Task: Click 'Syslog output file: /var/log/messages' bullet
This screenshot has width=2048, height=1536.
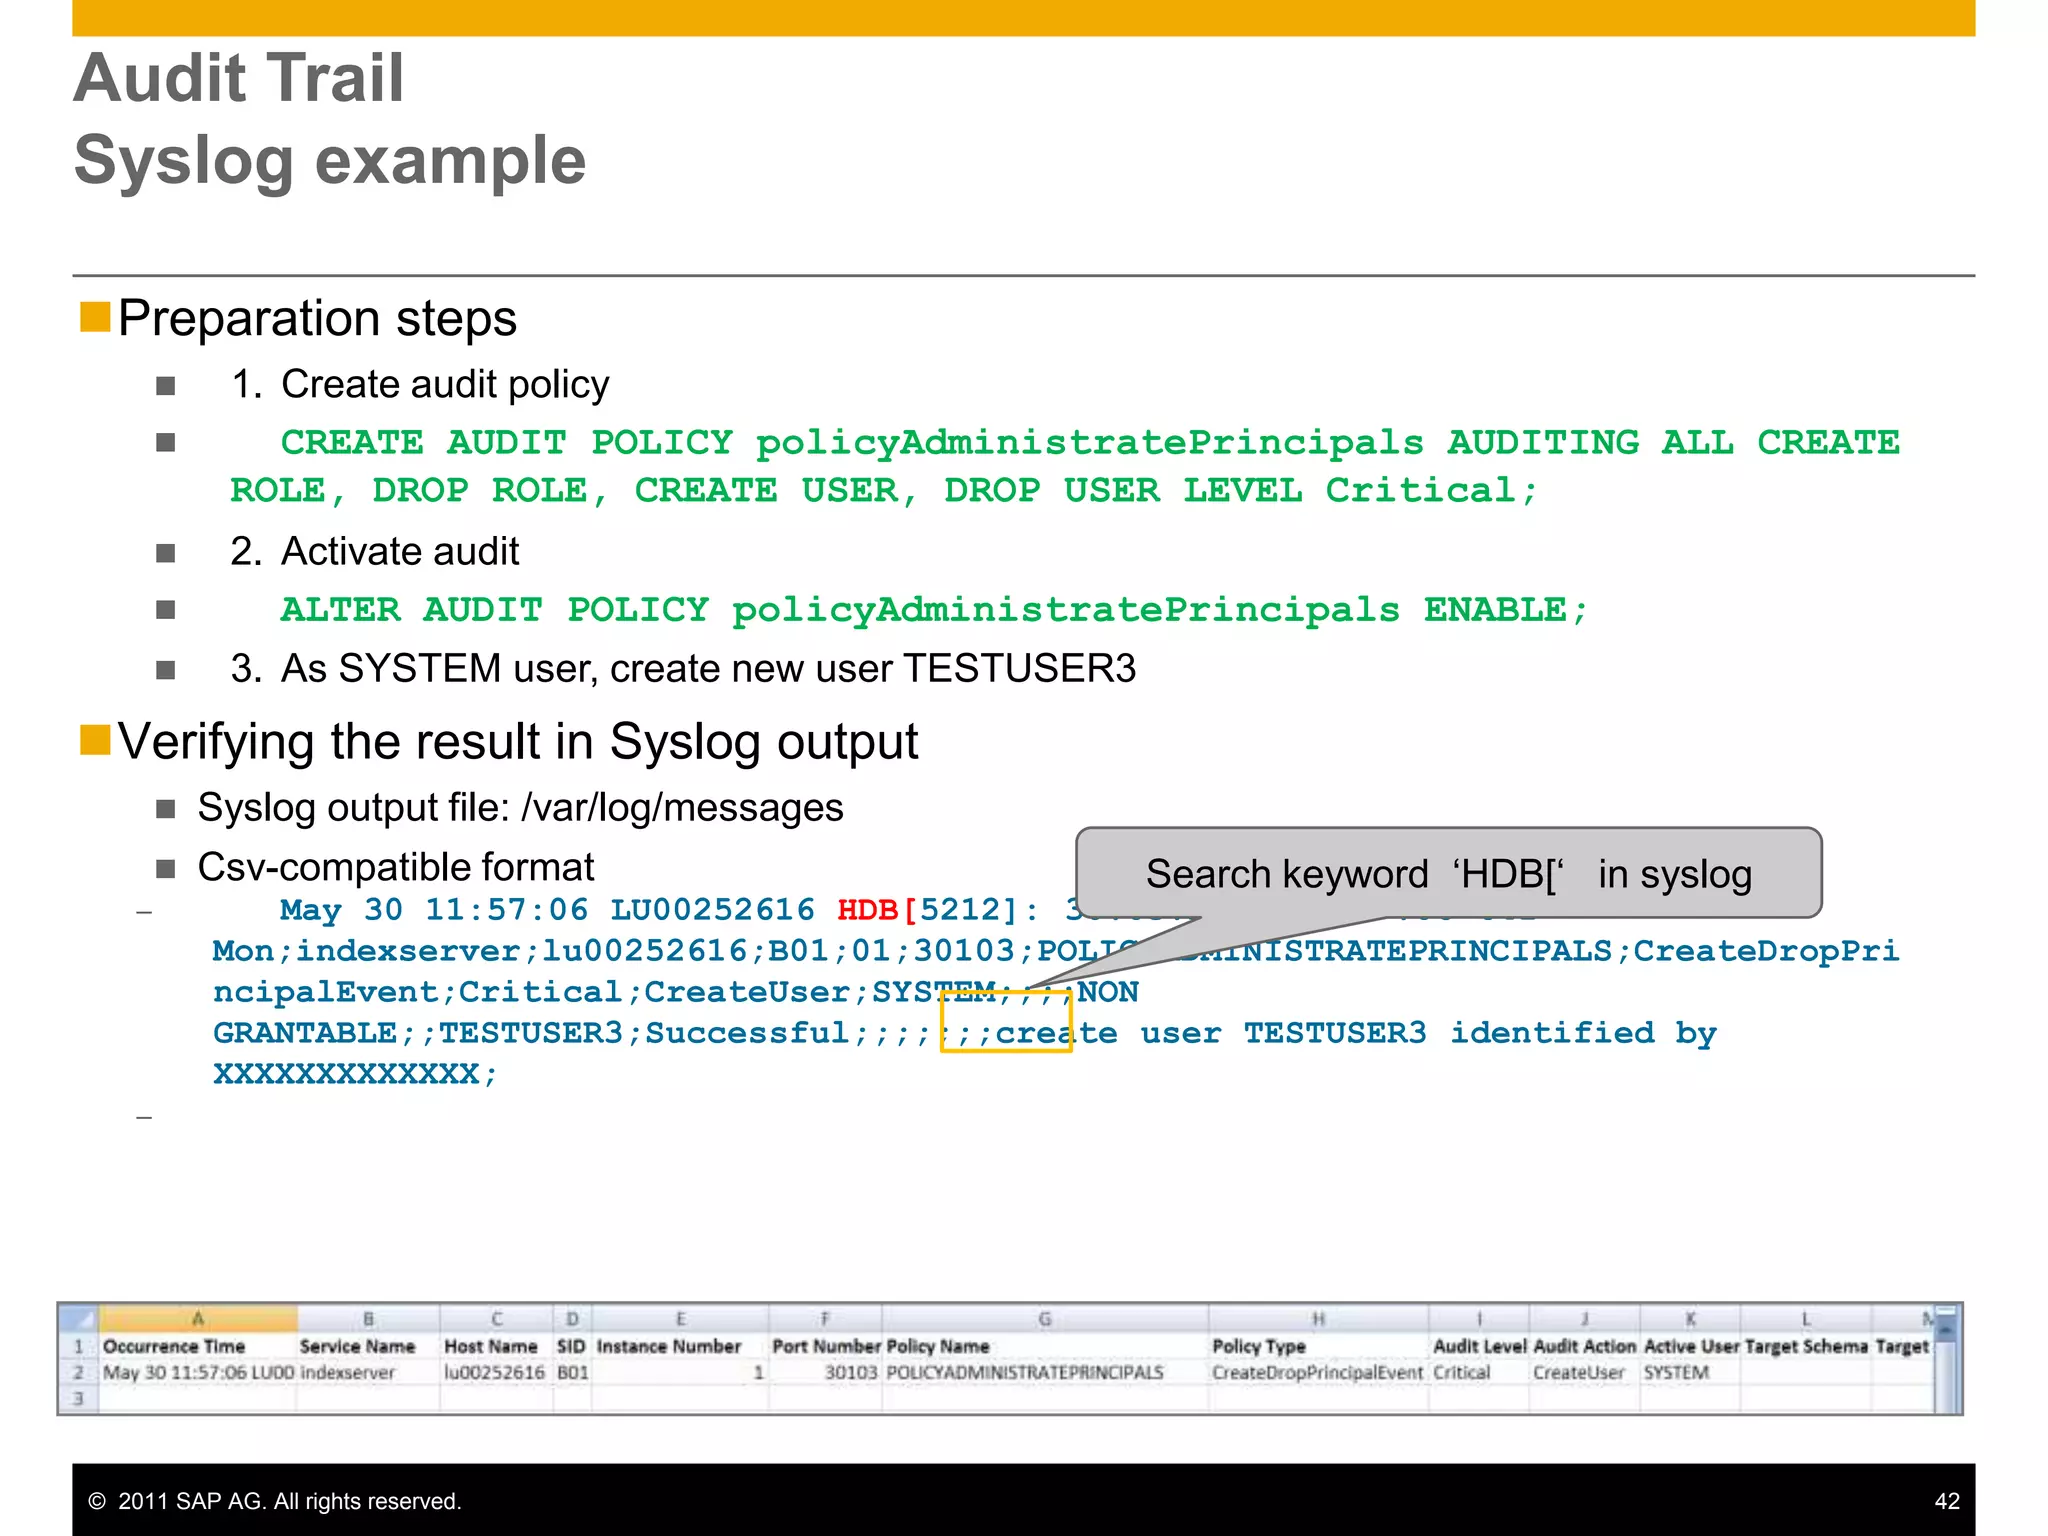Action: click(x=520, y=808)
